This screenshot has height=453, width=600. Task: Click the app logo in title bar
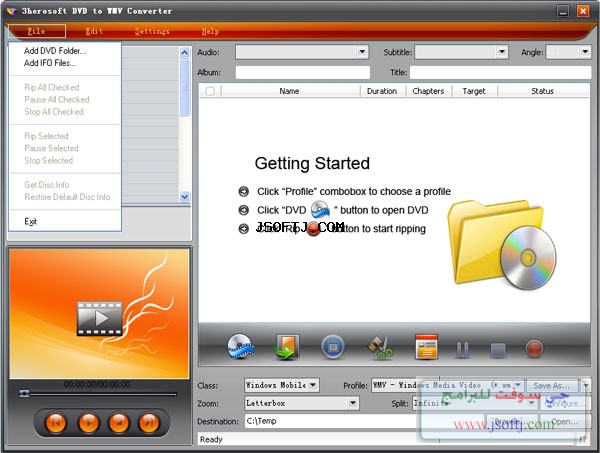click(11, 11)
